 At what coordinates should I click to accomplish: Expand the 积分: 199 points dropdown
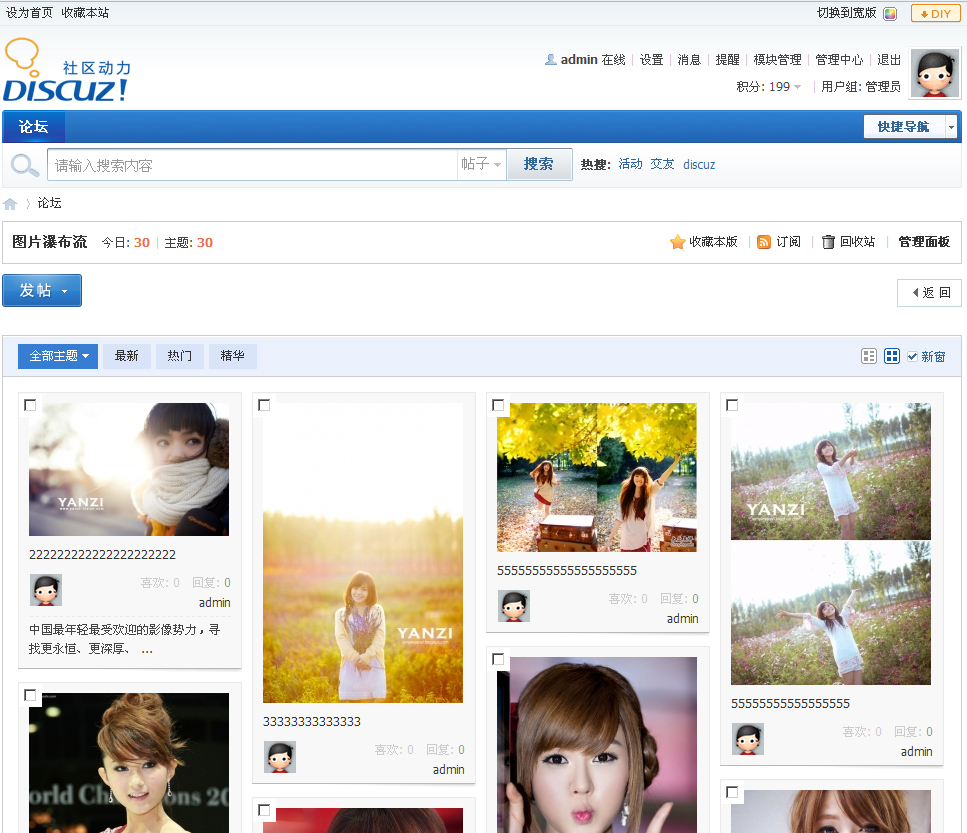point(768,86)
